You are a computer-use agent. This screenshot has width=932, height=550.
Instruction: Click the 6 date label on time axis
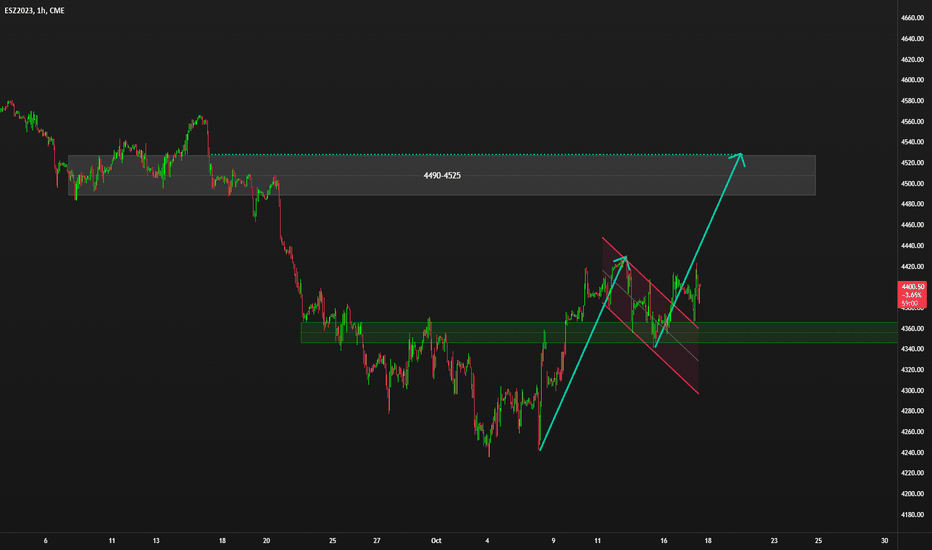coord(46,540)
